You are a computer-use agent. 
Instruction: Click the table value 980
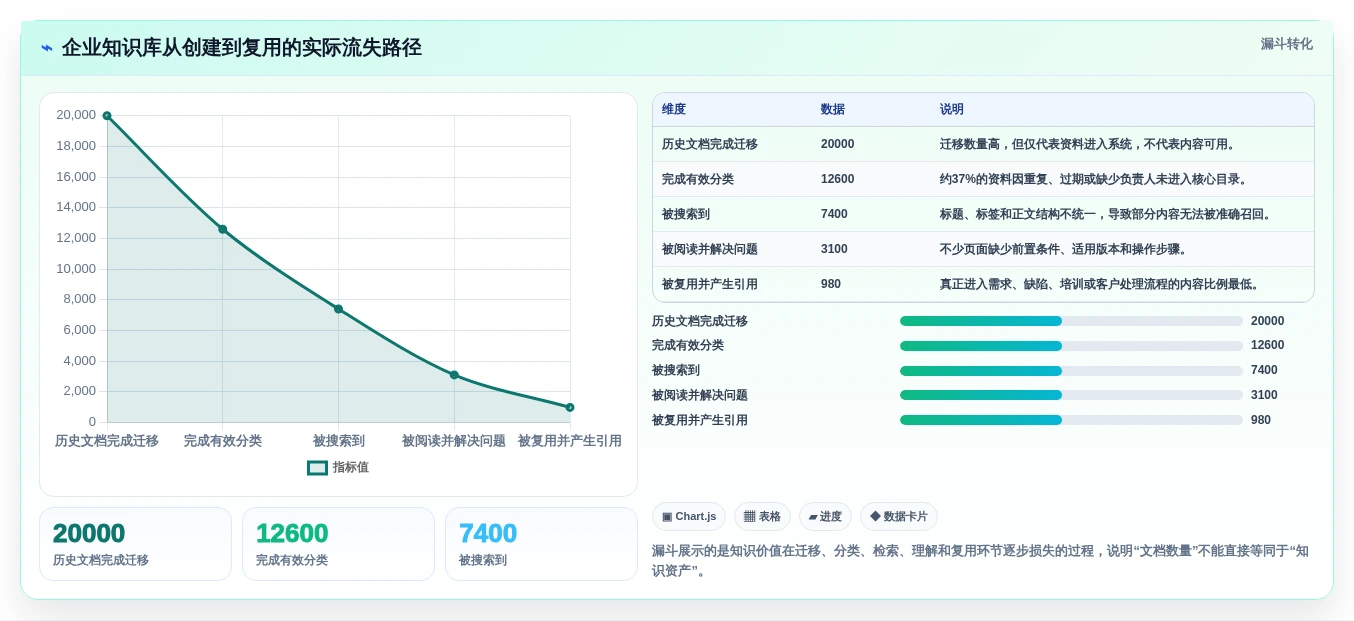tap(831, 284)
